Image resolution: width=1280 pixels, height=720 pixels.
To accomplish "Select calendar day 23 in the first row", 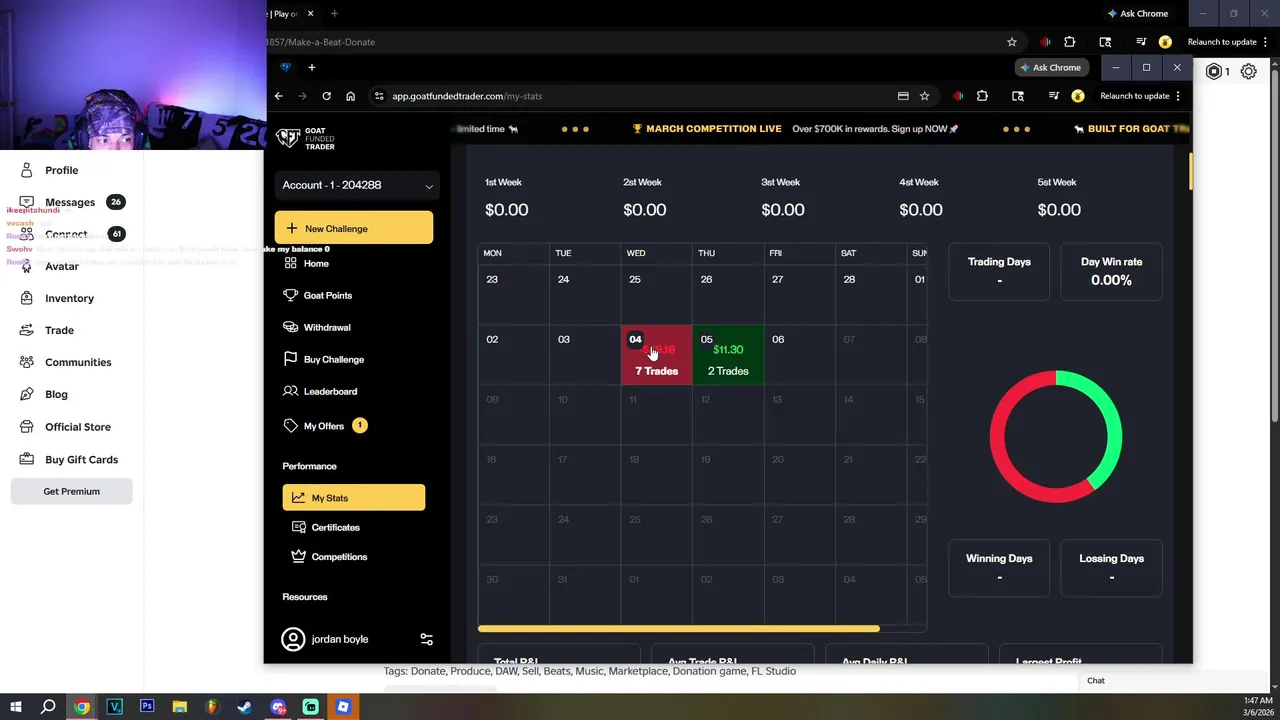I will tap(513, 295).
